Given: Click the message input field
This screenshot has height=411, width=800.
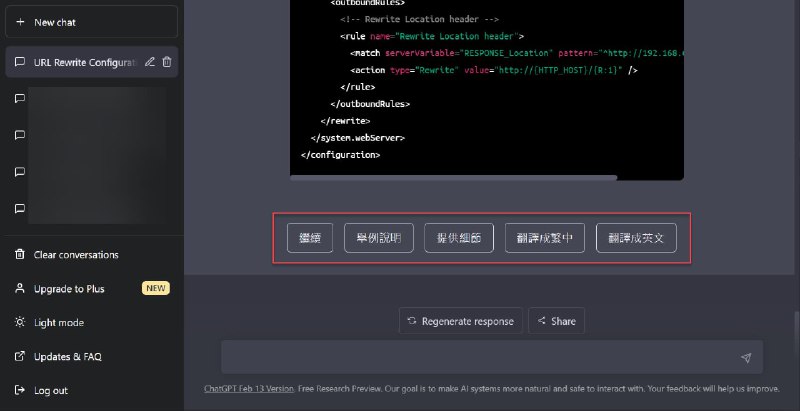Looking at the screenshot, I should click(480, 357).
